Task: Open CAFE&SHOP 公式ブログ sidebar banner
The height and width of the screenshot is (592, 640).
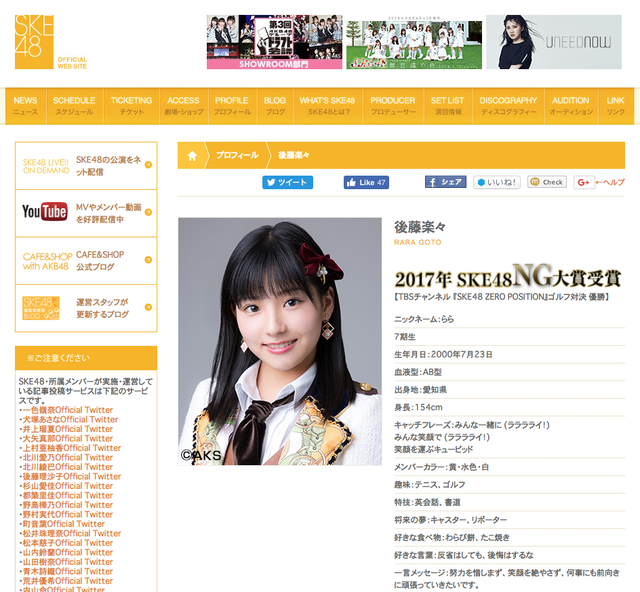Action: tap(86, 260)
